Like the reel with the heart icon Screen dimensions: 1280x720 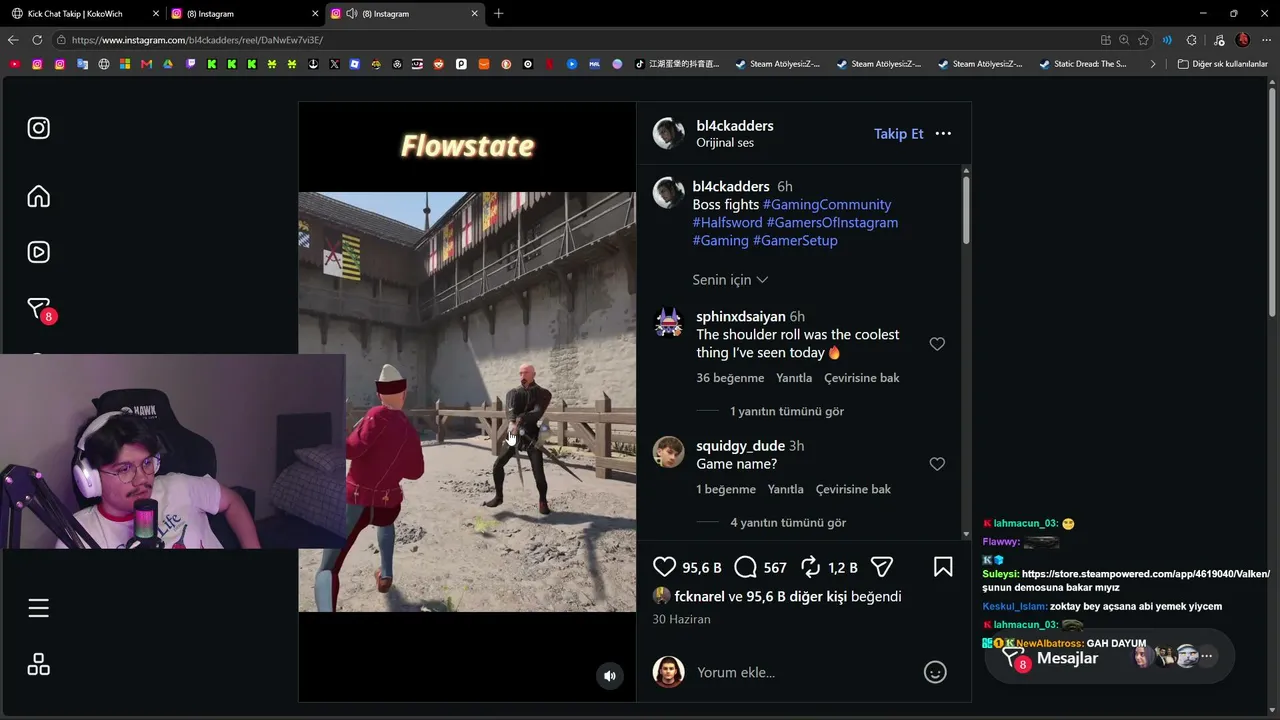click(664, 567)
